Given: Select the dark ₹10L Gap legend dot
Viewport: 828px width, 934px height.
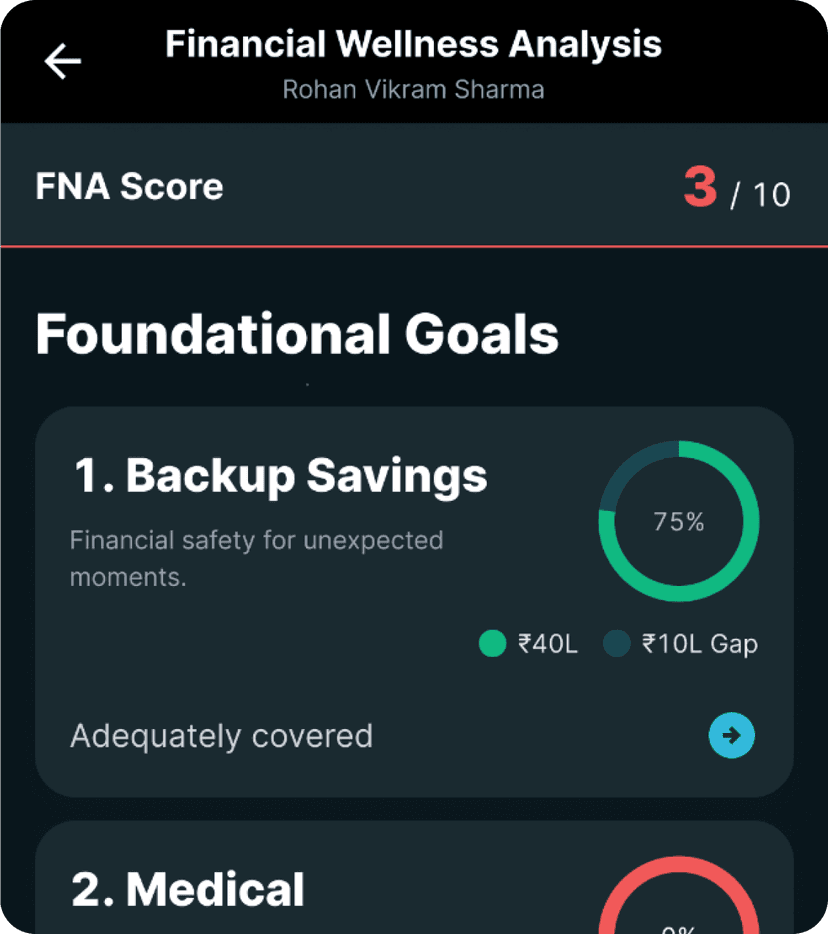Looking at the screenshot, I should (617, 644).
